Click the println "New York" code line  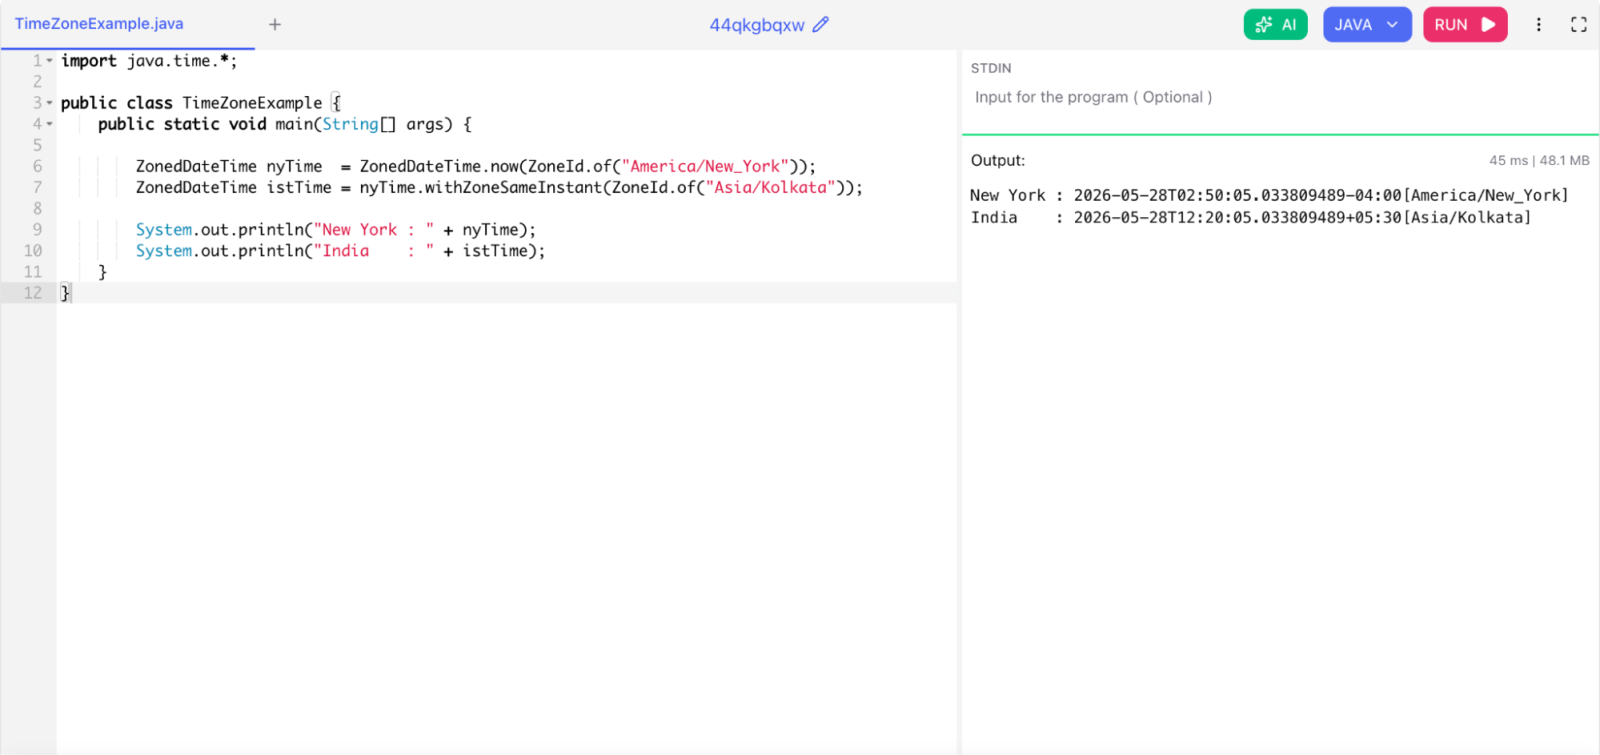point(336,230)
